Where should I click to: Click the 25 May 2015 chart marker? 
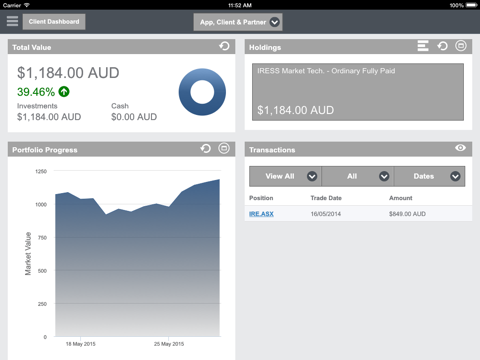[169, 344]
